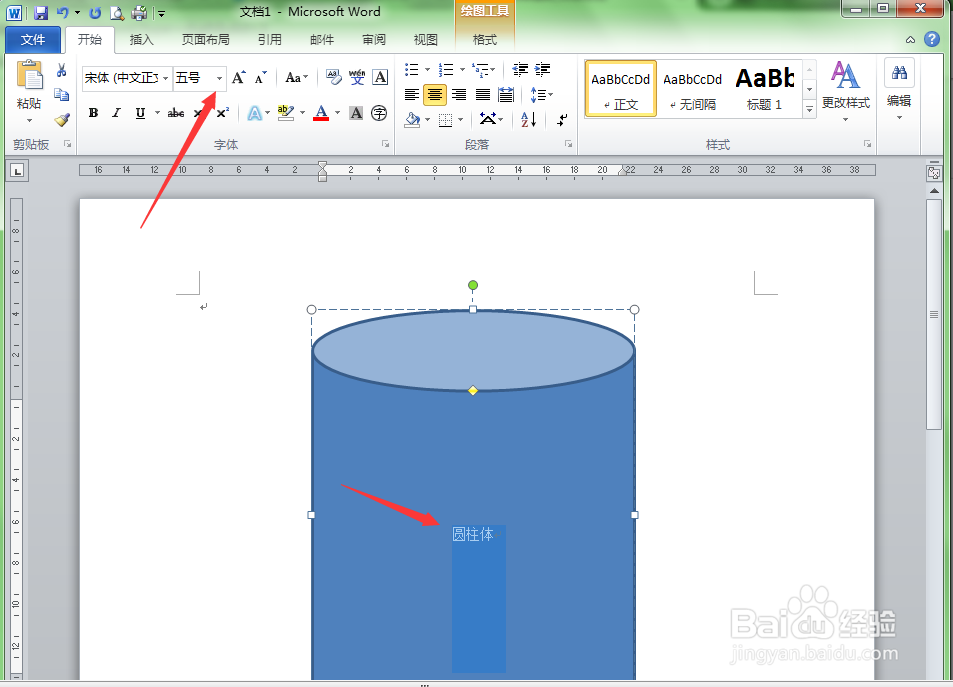Screen dimensions: 953x687
Task: Click the Paste clipboard icon
Action: pos(29,76)
